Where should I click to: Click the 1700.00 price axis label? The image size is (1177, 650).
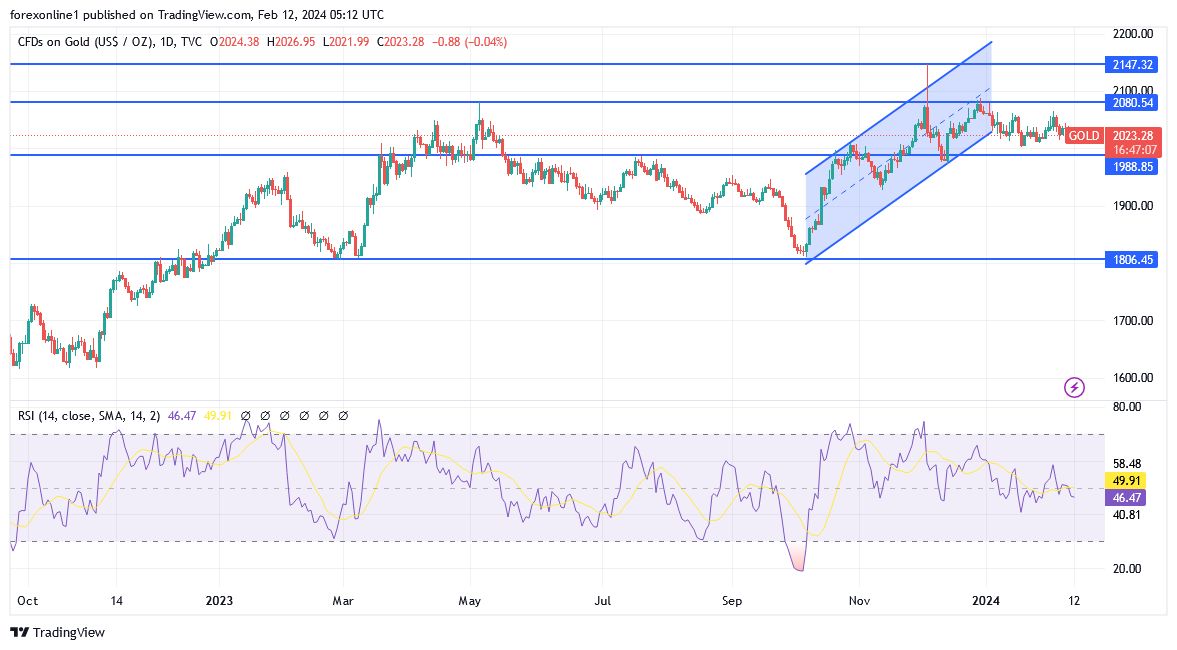(1133, 320)
